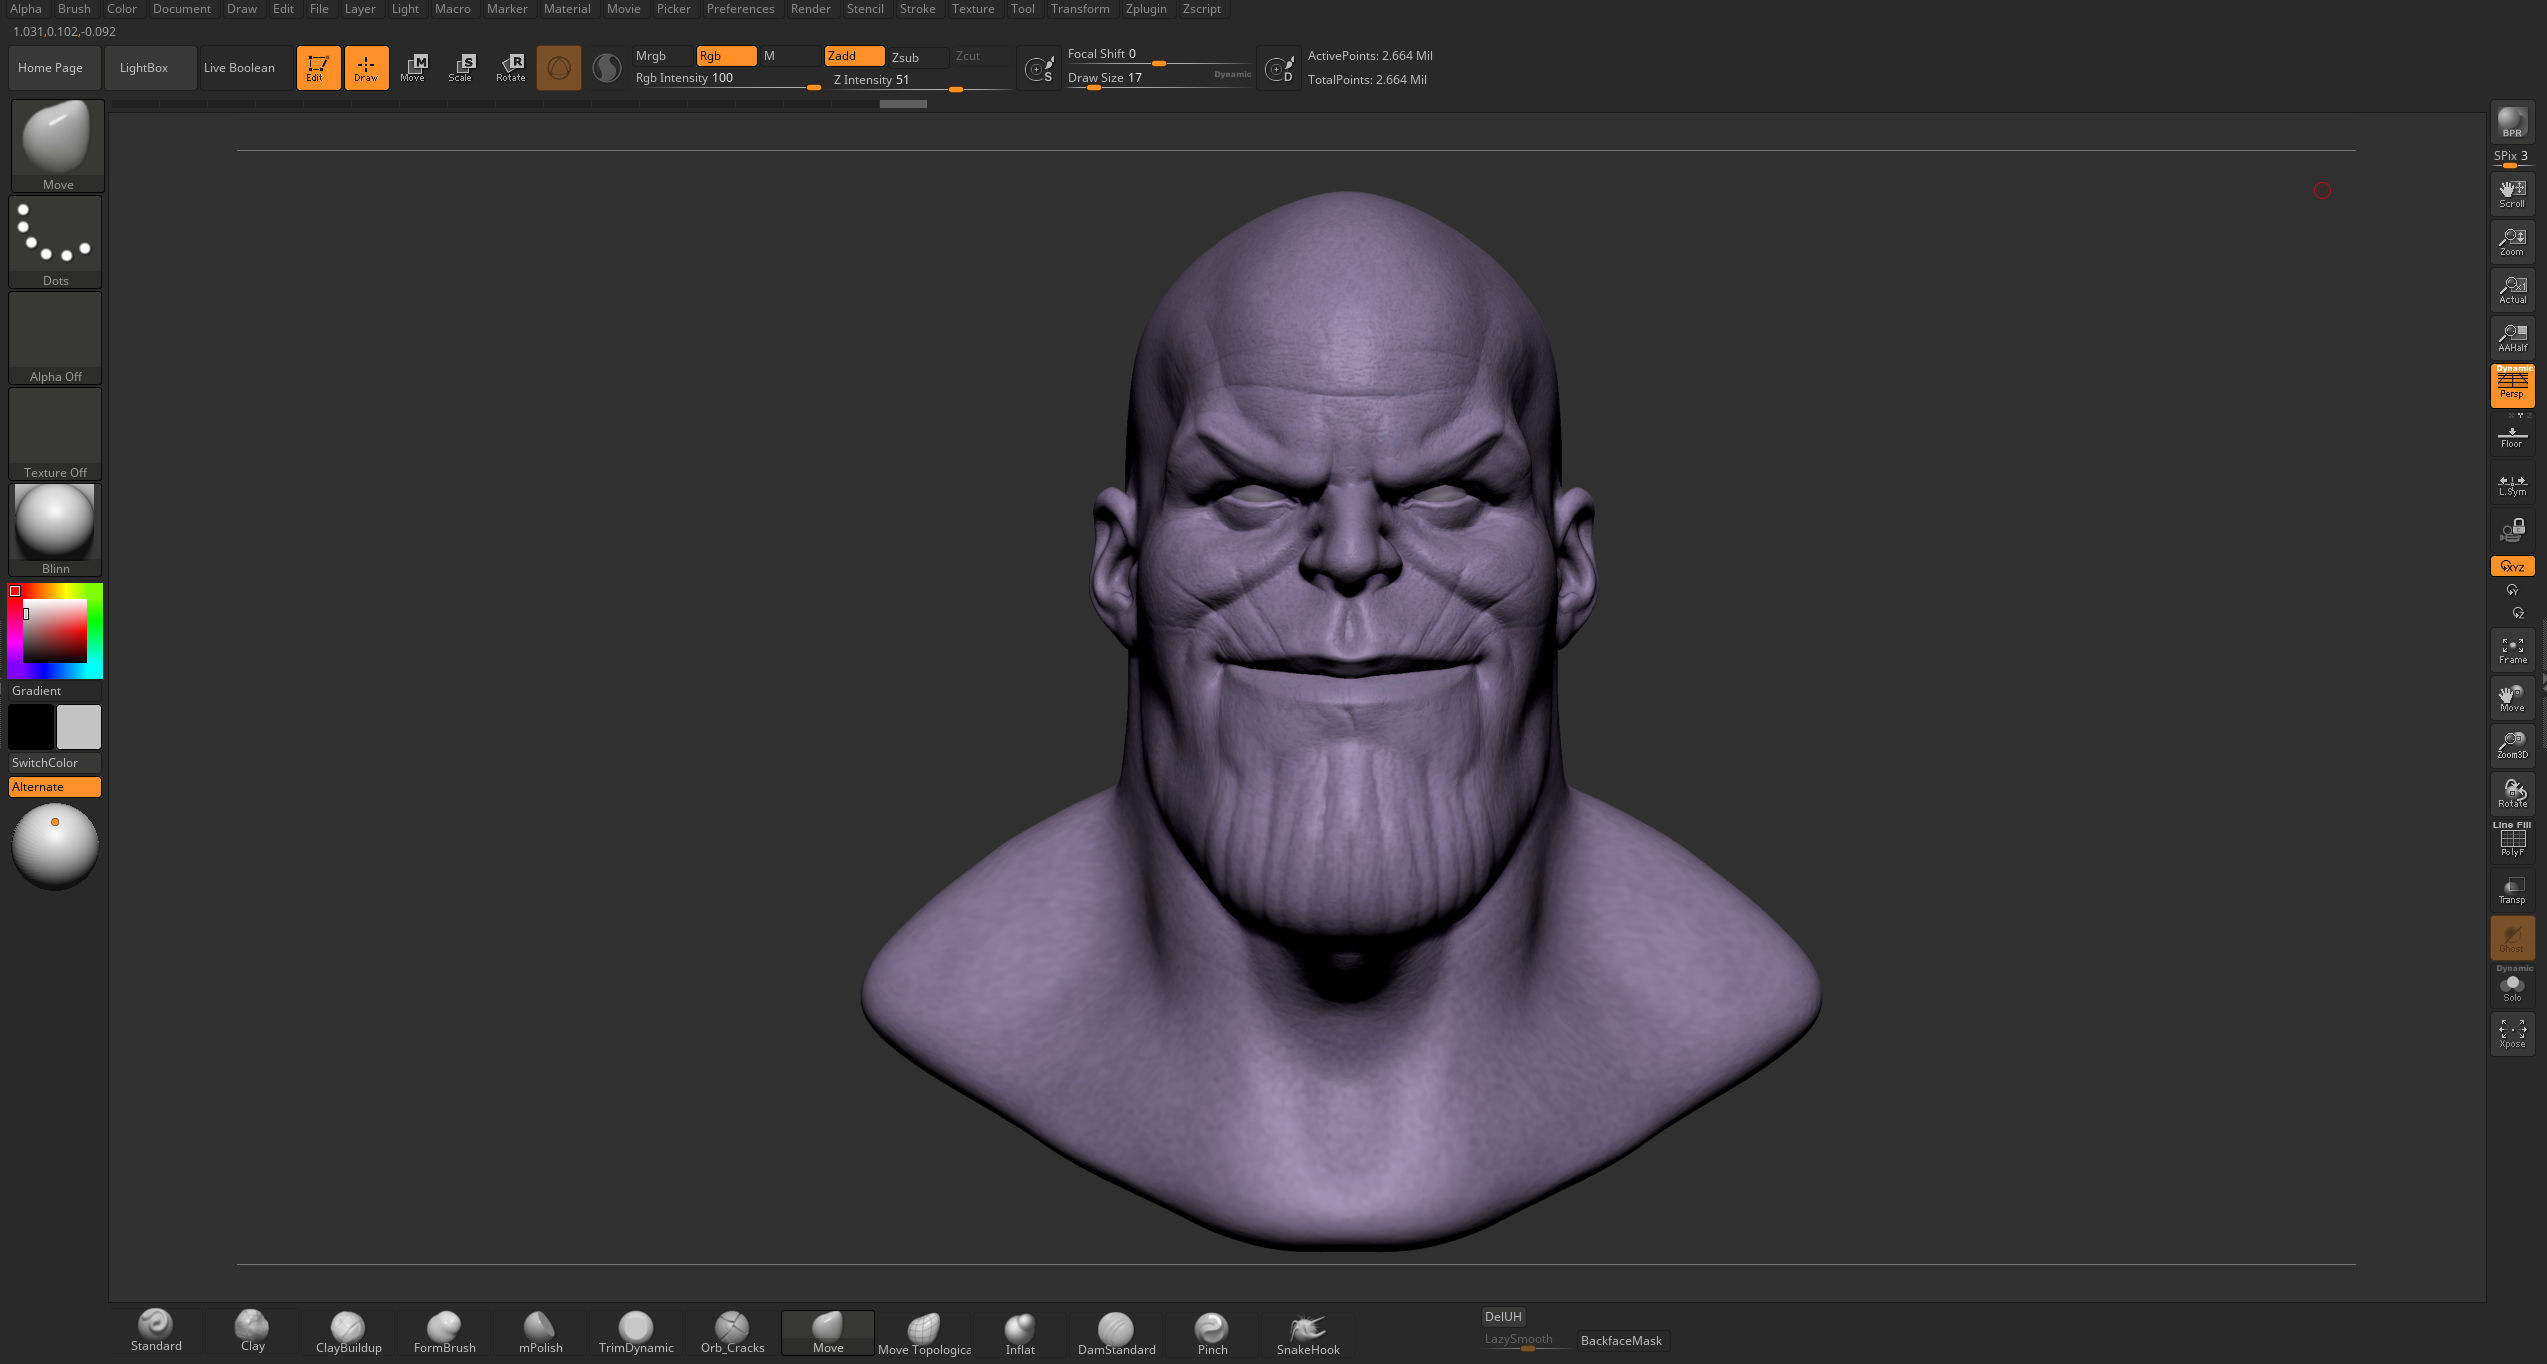Screen dimensions: 2547x1364
Task: Toggle Persp perspective view
Action: [2512, 385]
